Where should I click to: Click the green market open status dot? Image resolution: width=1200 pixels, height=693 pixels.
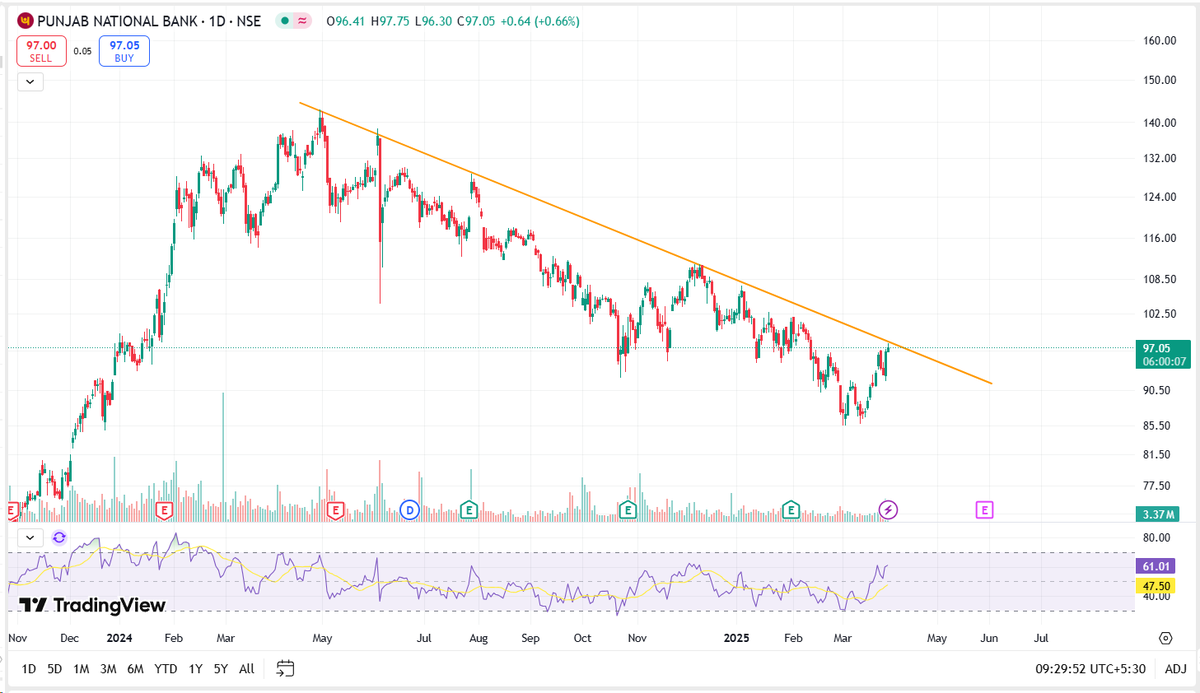(285, 20)
